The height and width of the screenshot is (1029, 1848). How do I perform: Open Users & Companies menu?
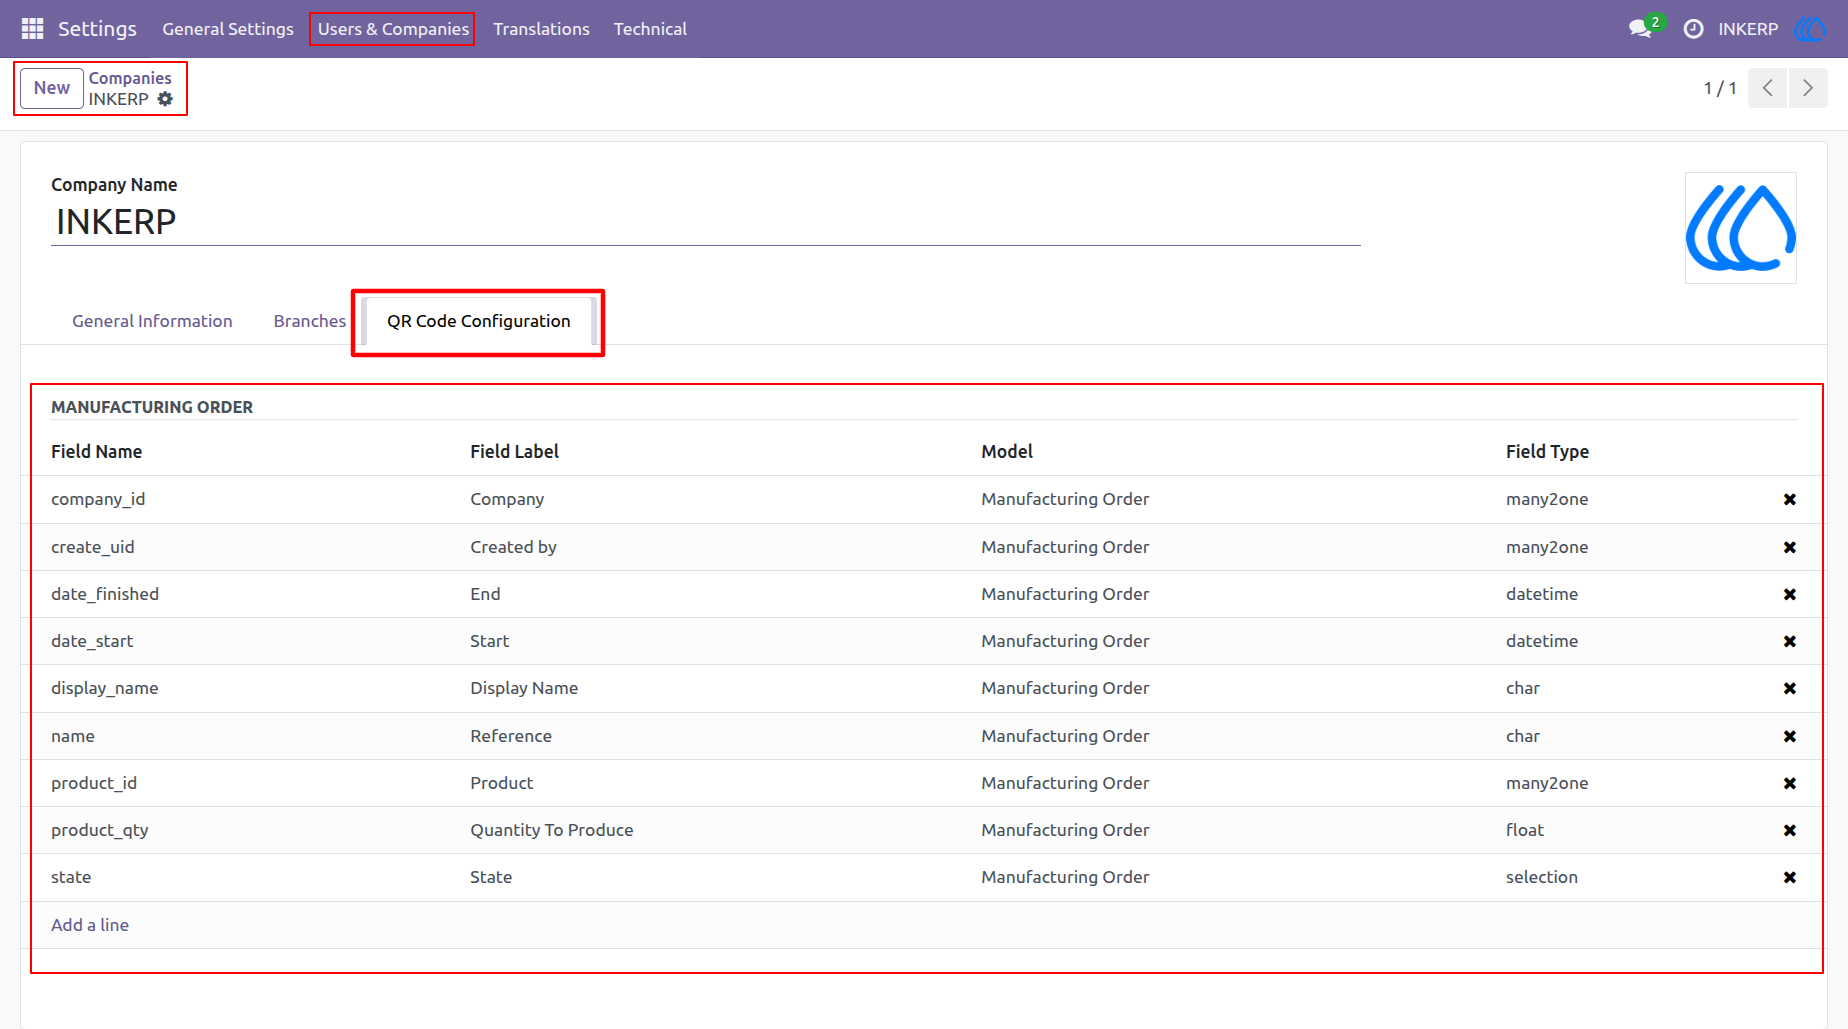coord(393,29)
